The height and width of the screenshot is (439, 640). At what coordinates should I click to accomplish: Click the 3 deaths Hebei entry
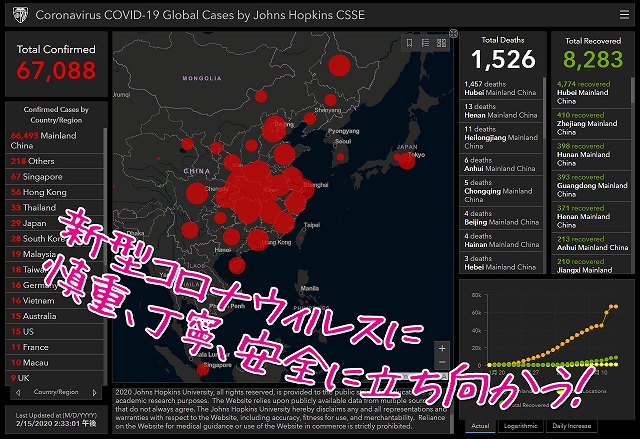click(501, 263)
